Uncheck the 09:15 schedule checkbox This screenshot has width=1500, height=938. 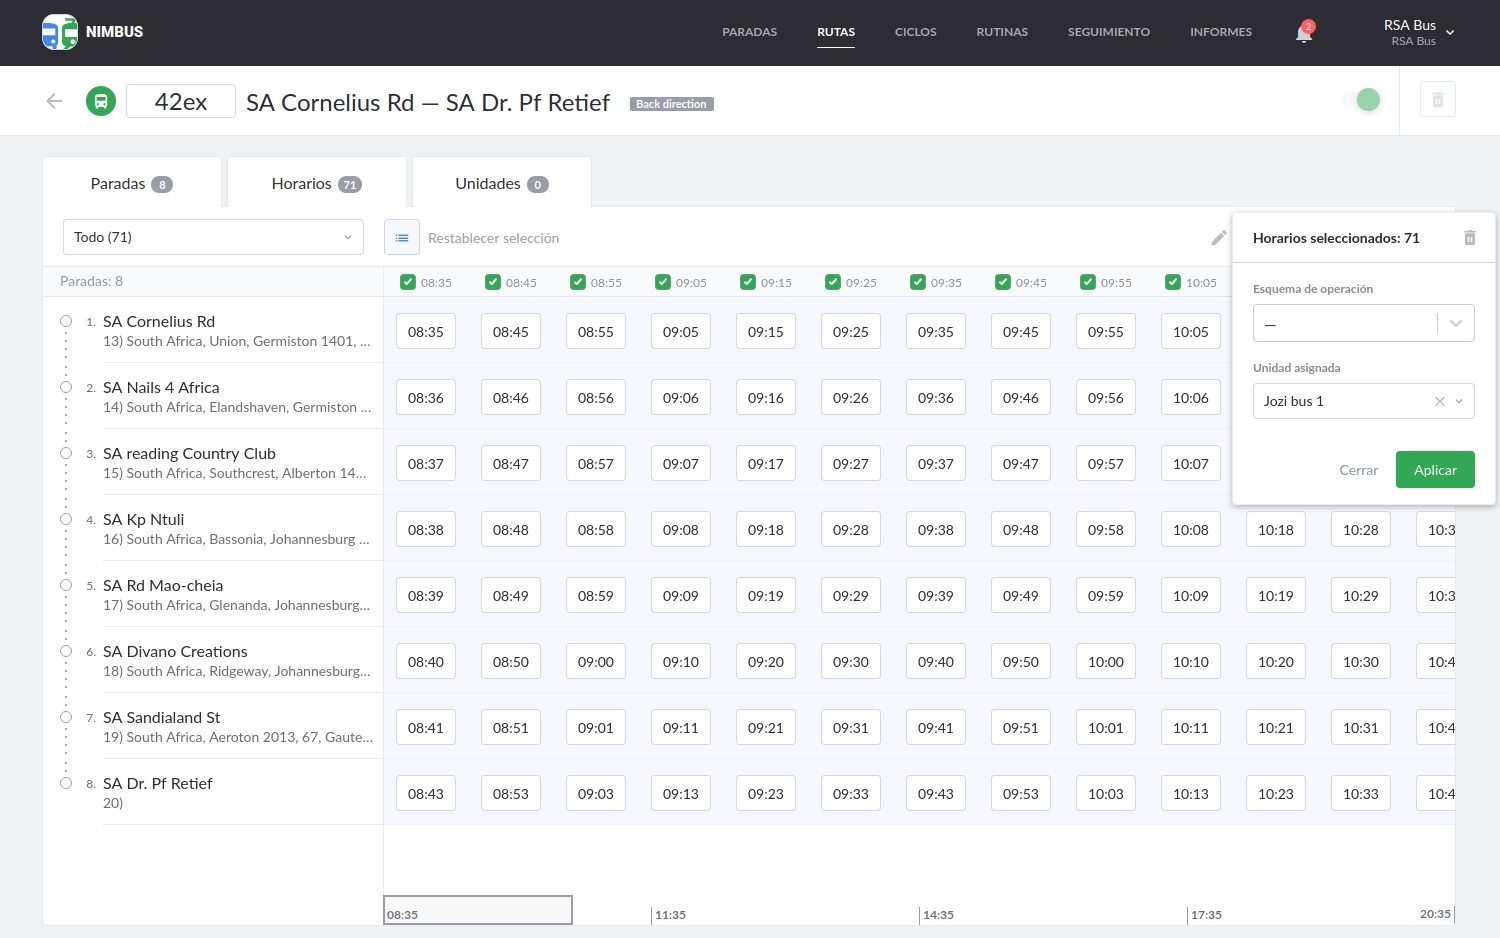pos(748,282)
